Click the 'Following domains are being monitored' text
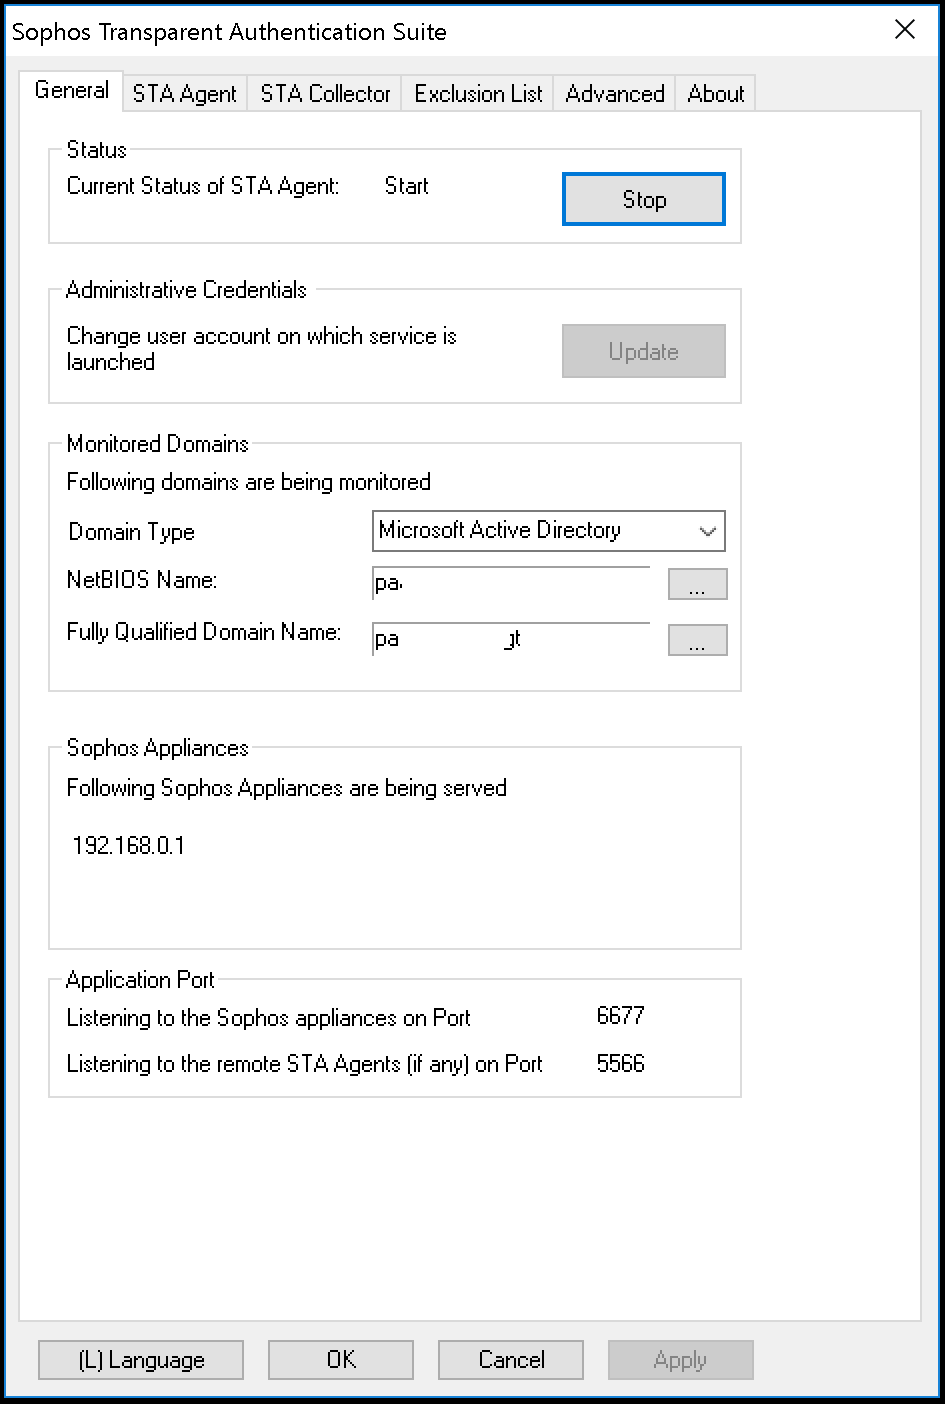This screenshot has height=1404, width=945. (x=249, y=482)
